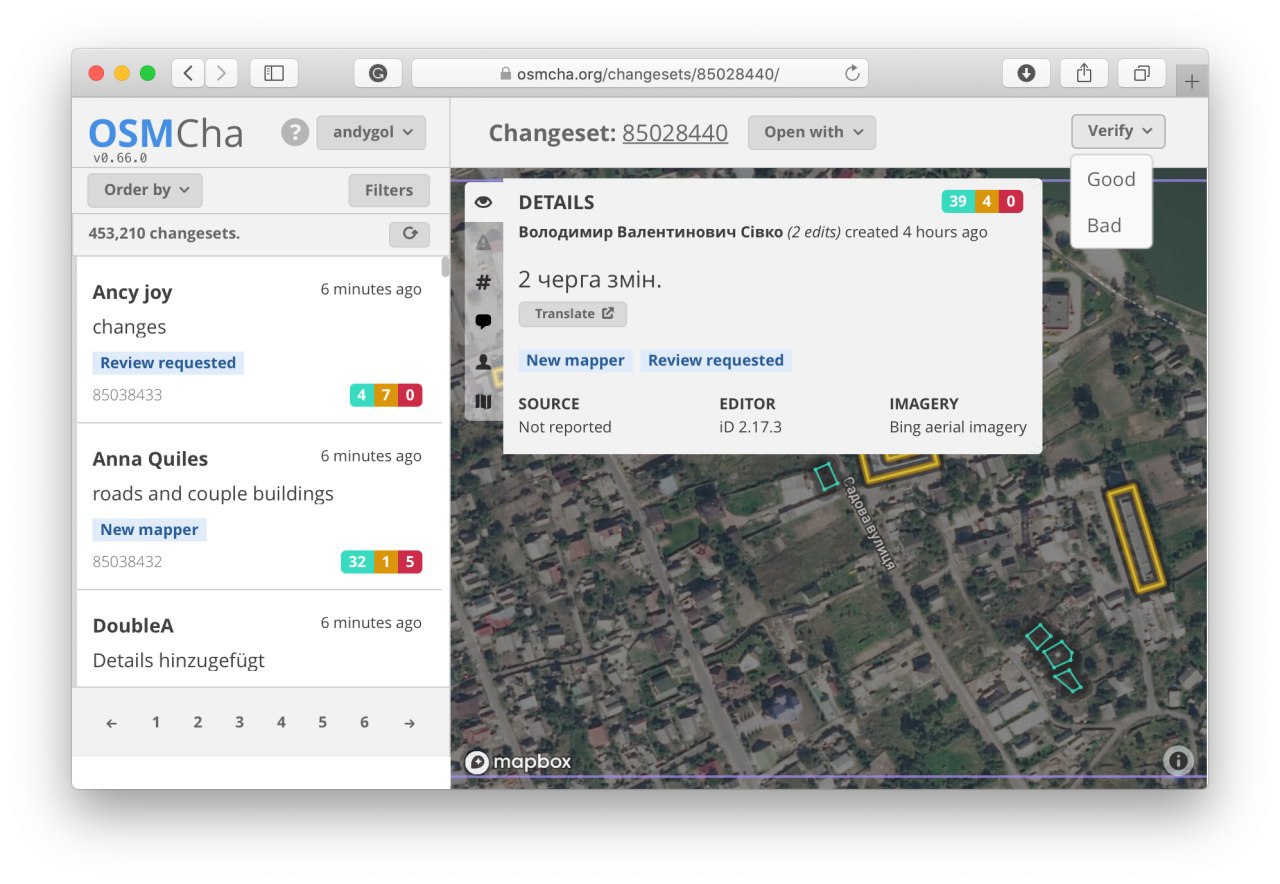Viewport: 1280px width, 884px height.
Task: Click the Safari share icon
Action: click(x=1084, y=73)
